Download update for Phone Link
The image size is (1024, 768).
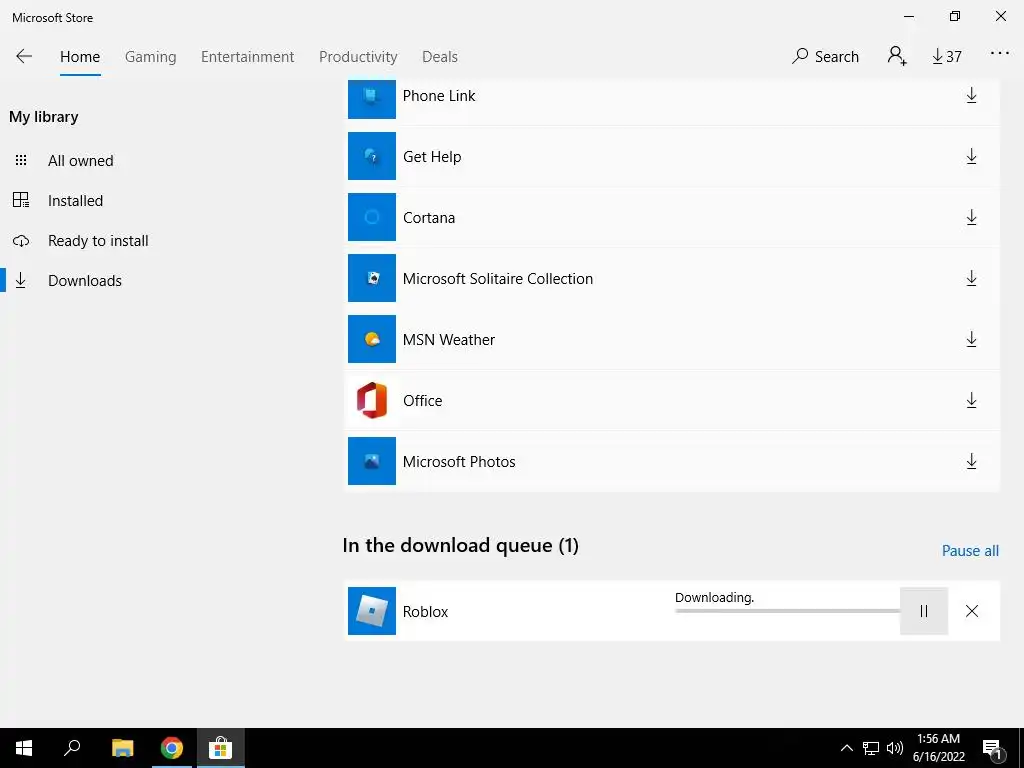[x=971, y=95]
